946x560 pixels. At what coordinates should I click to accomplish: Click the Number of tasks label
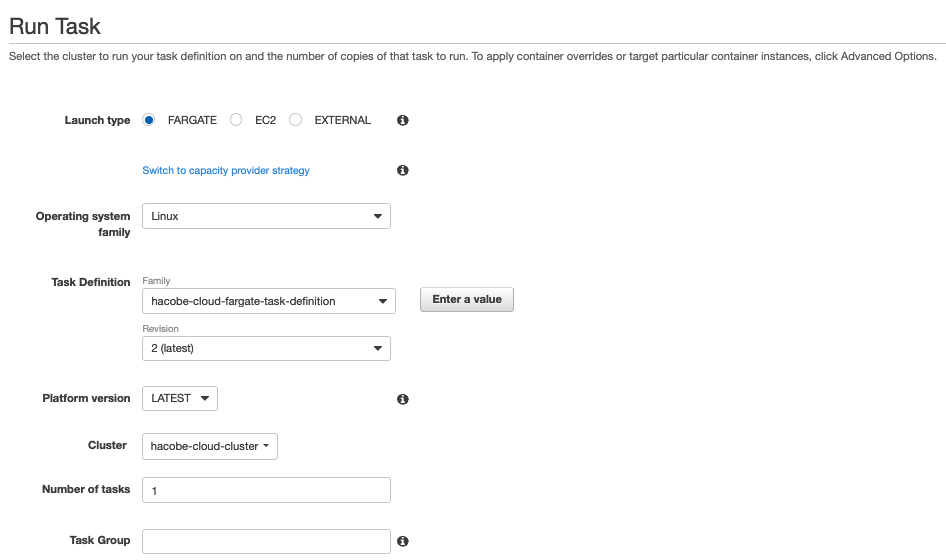tap(86, 489)
